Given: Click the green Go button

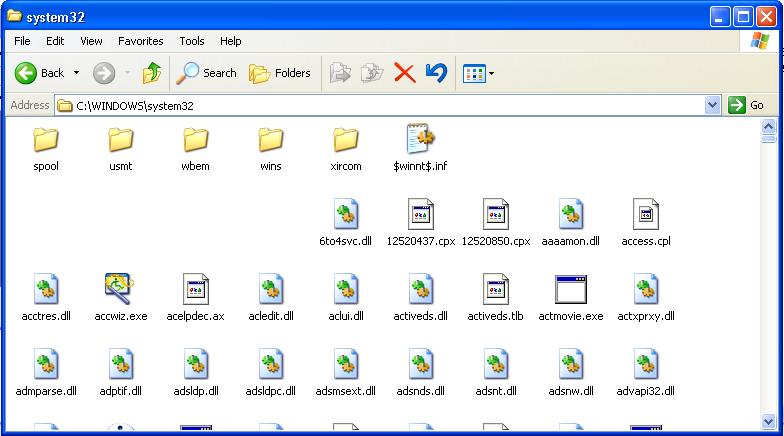Looking at the screenshot, I should 746,106.
